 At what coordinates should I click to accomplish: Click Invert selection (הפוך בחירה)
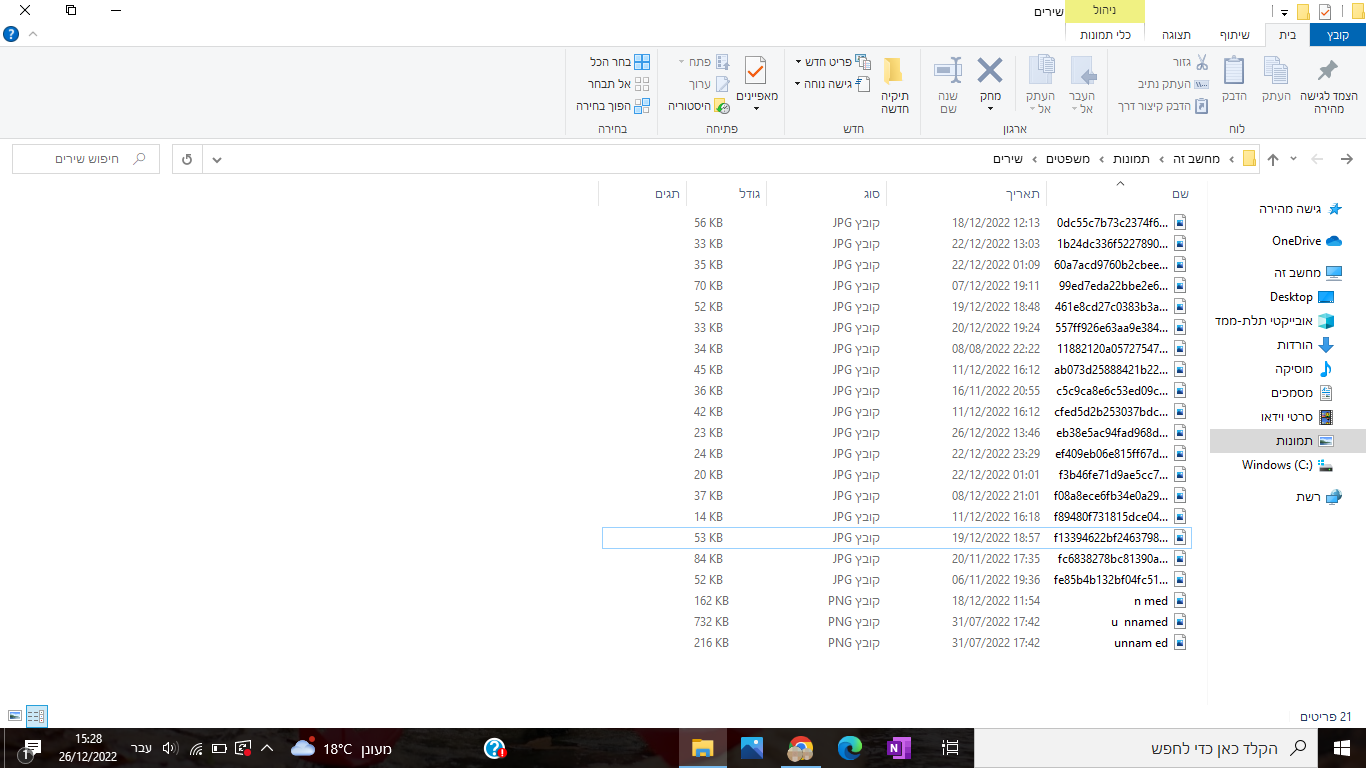tap(613, 105)
